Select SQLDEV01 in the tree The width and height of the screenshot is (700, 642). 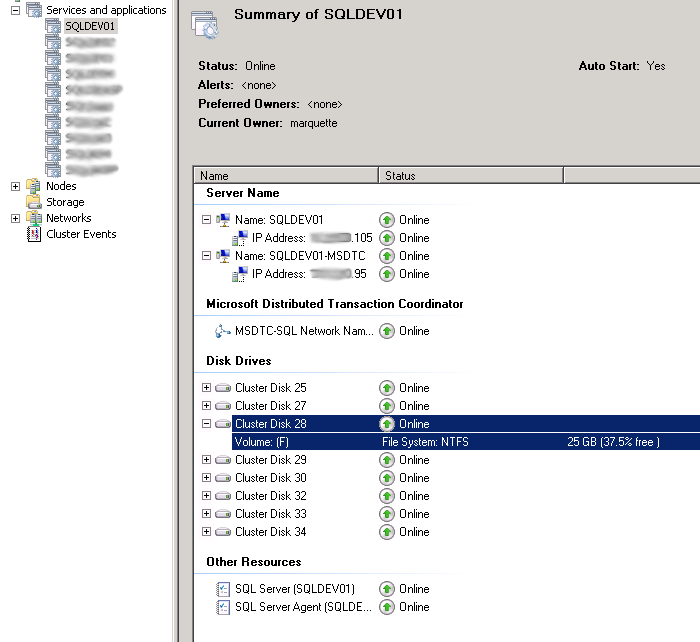click(x=90, y=26)
